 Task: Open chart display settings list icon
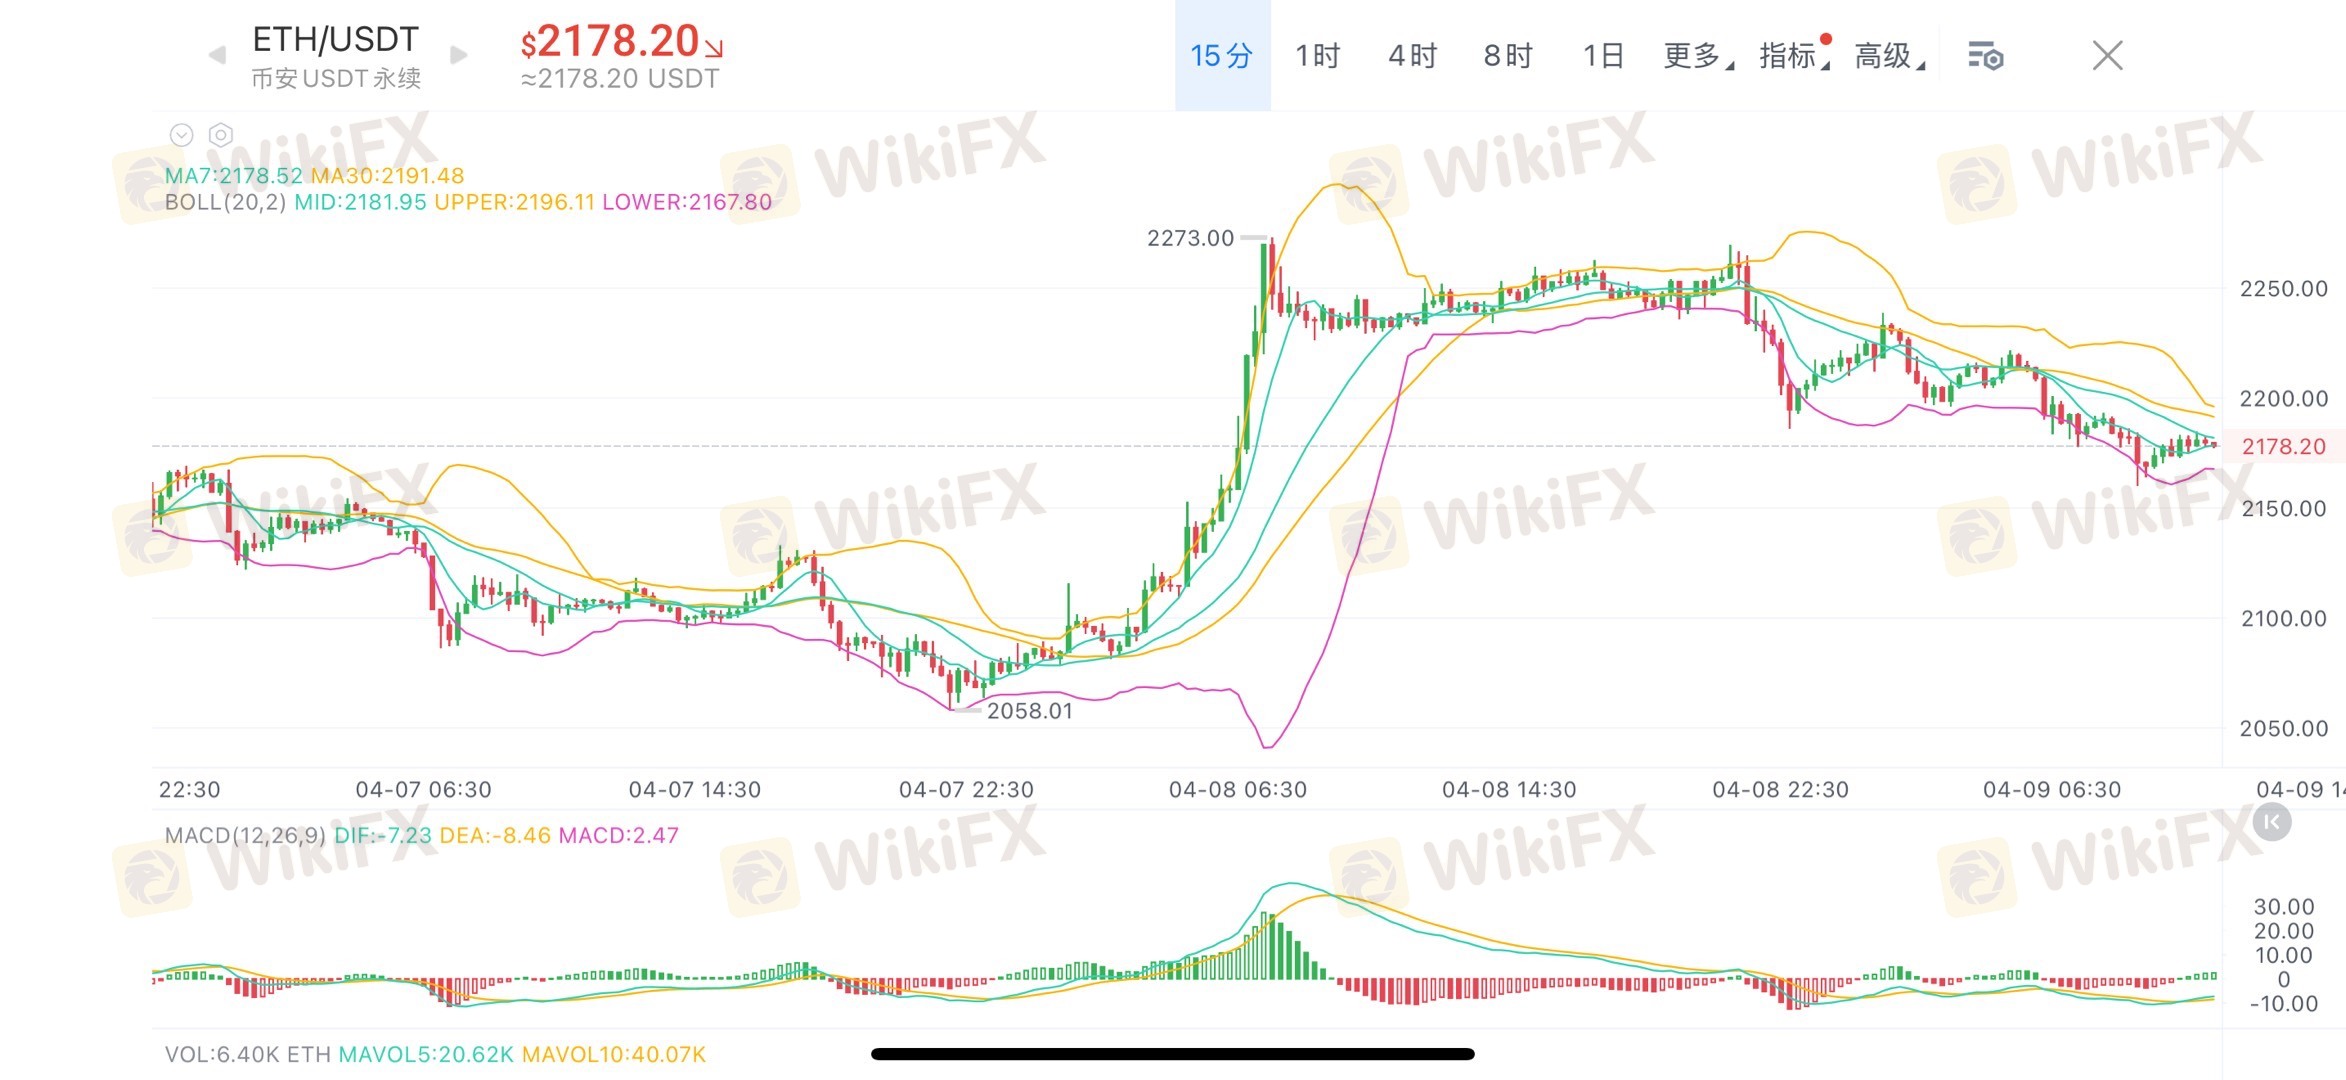(1985, 56)
